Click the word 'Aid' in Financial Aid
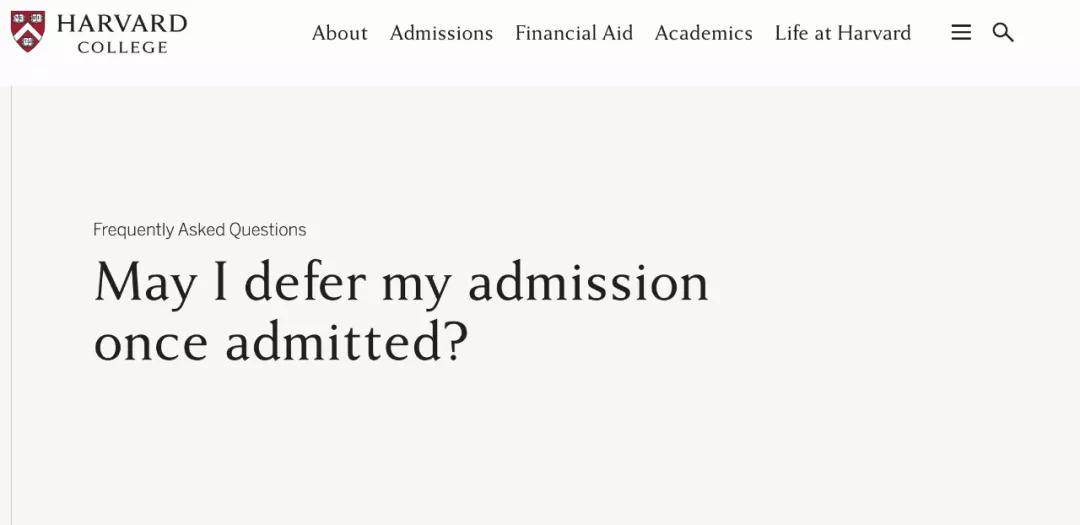The height and width of the screenshot is (525, 1080). 615,33
